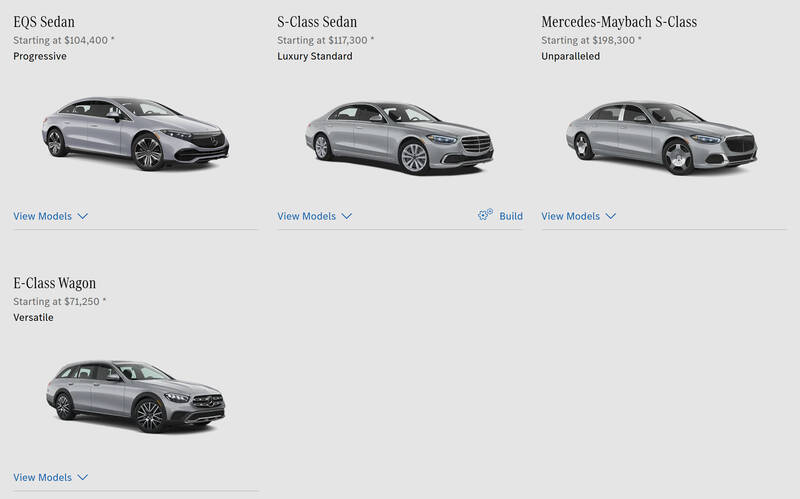Expand View Models for EQS Sedan
Viewport: 800px width, 499px height.
click(51, 216)
